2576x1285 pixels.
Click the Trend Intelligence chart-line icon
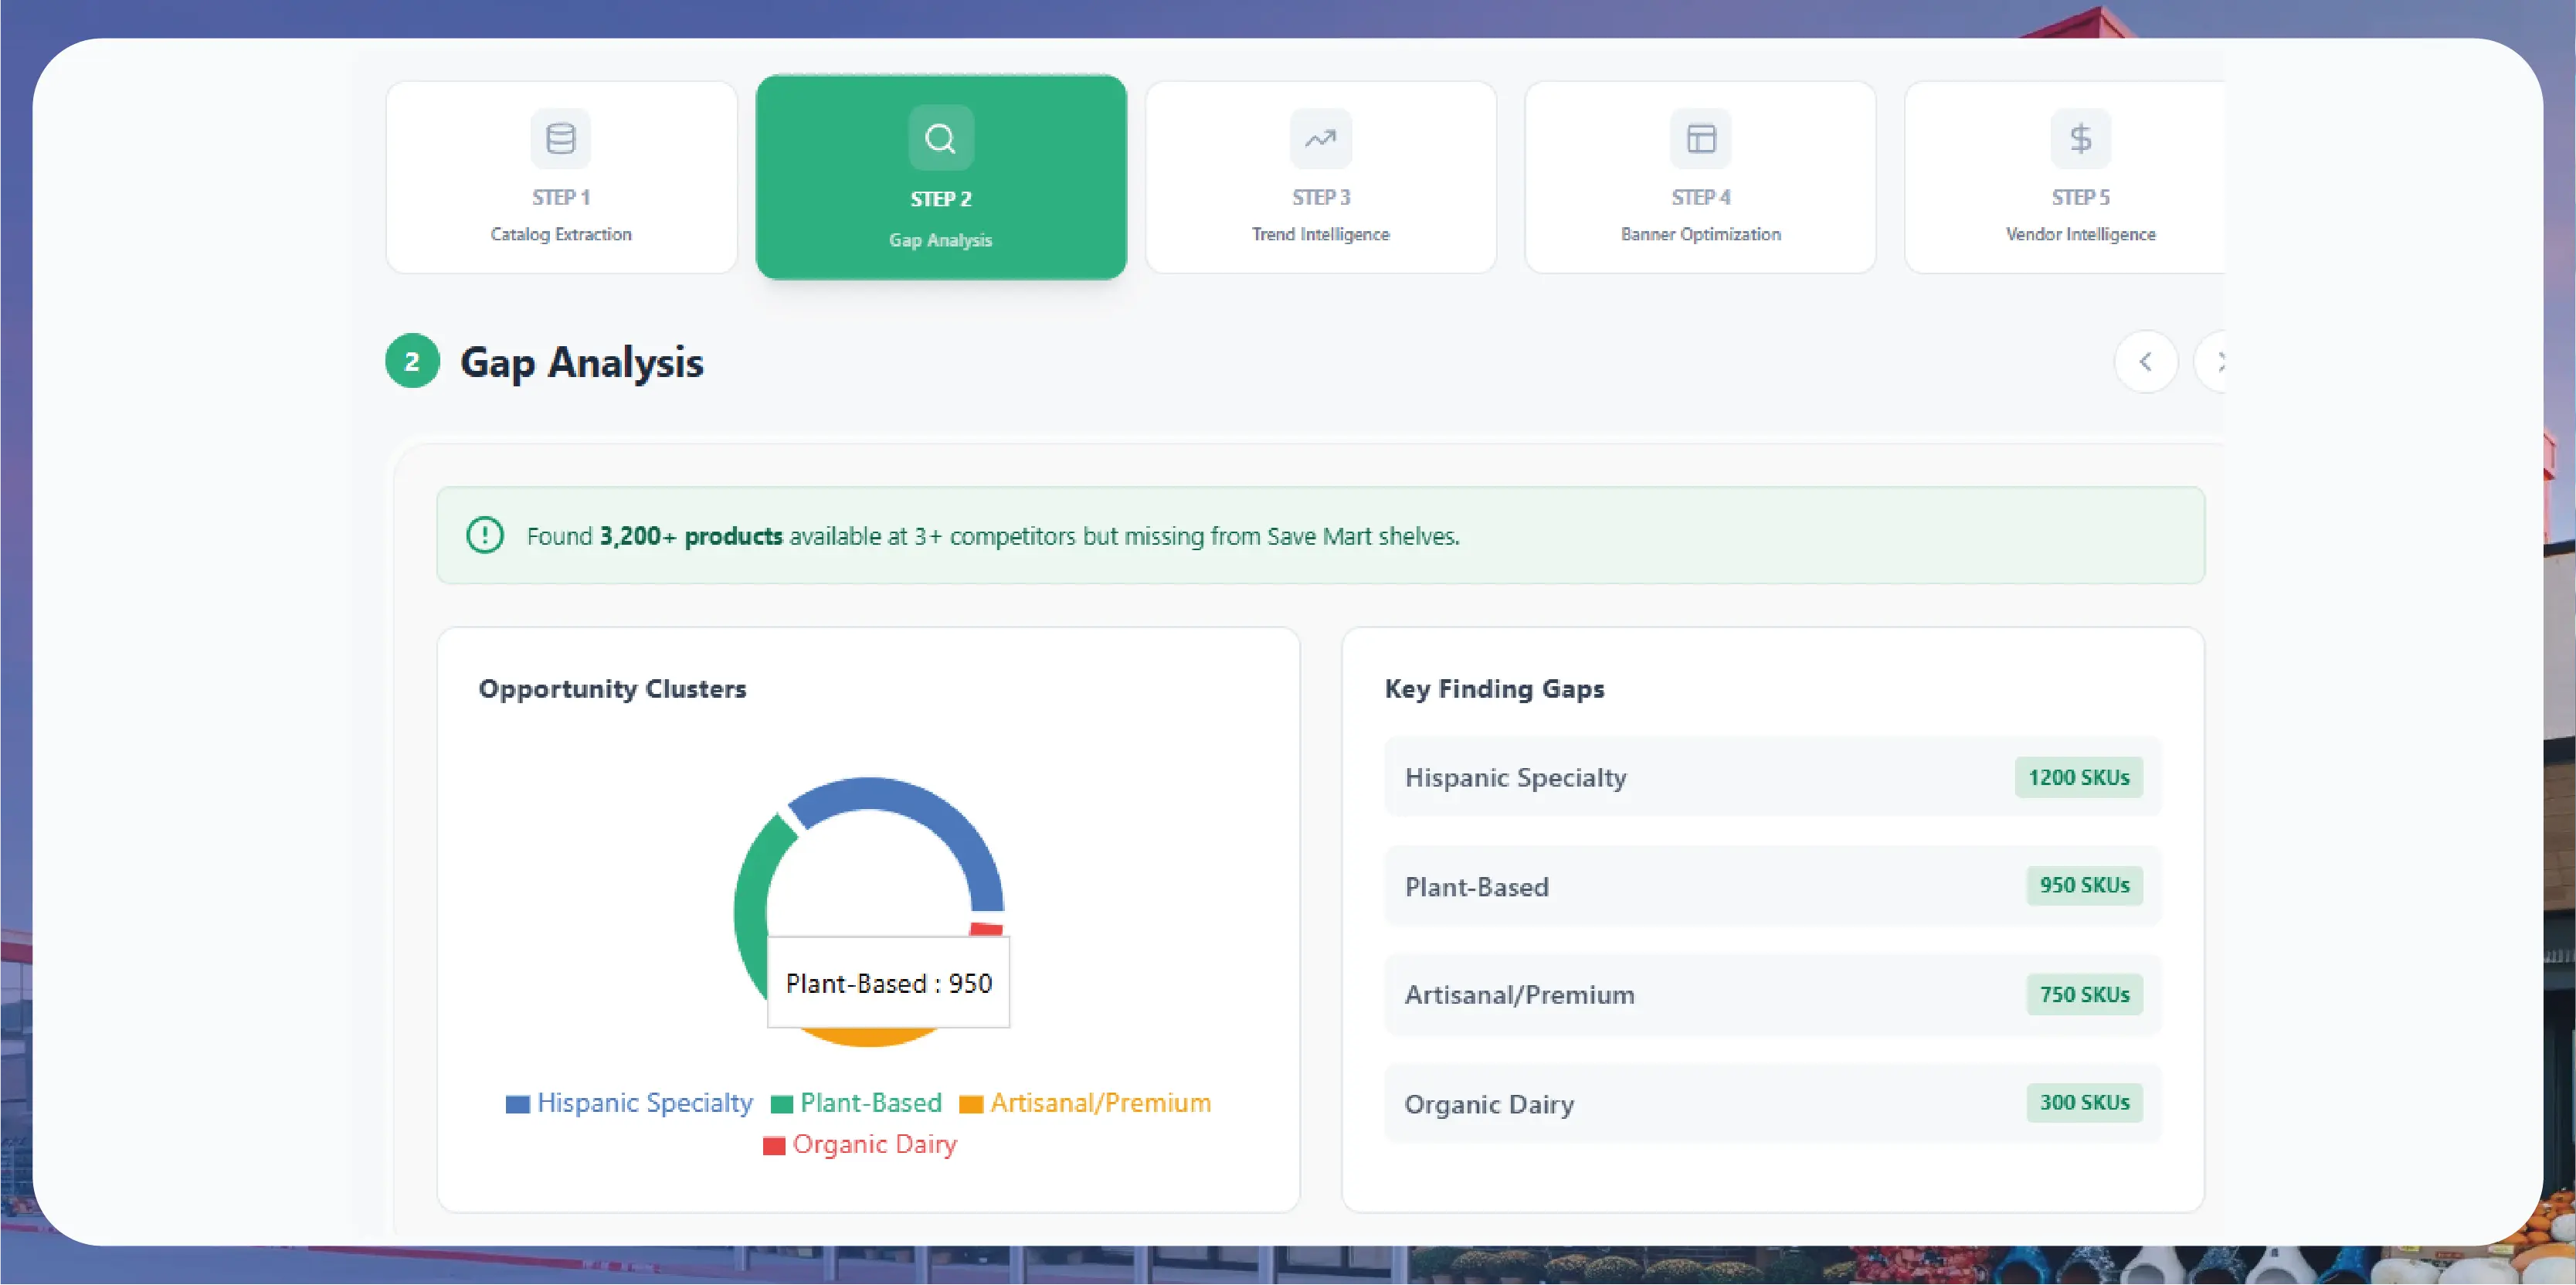coord(1320,138)
